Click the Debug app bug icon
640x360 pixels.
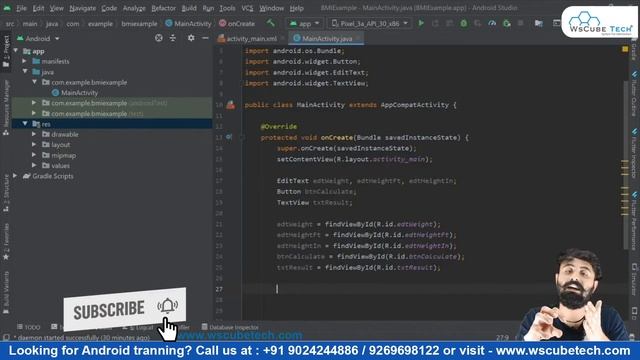click(x=464, y=23)
